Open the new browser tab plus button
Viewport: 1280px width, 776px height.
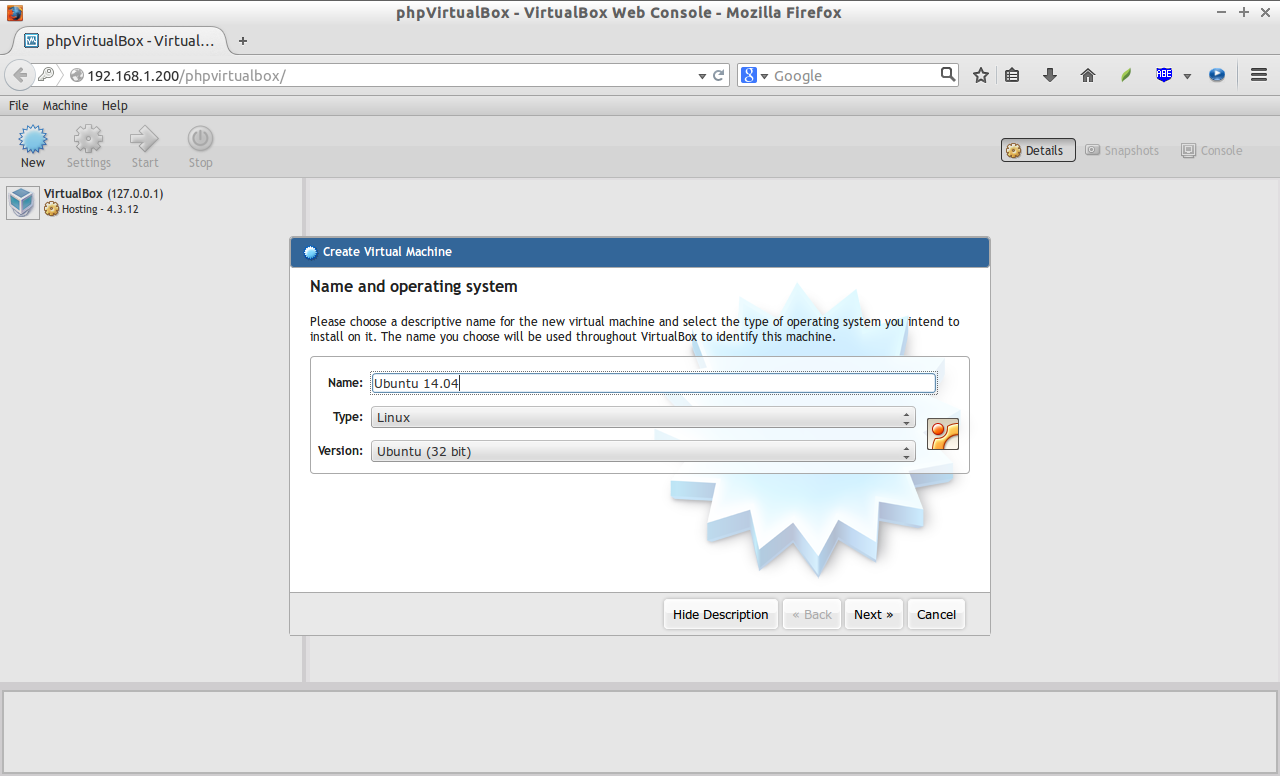[242, 41]
